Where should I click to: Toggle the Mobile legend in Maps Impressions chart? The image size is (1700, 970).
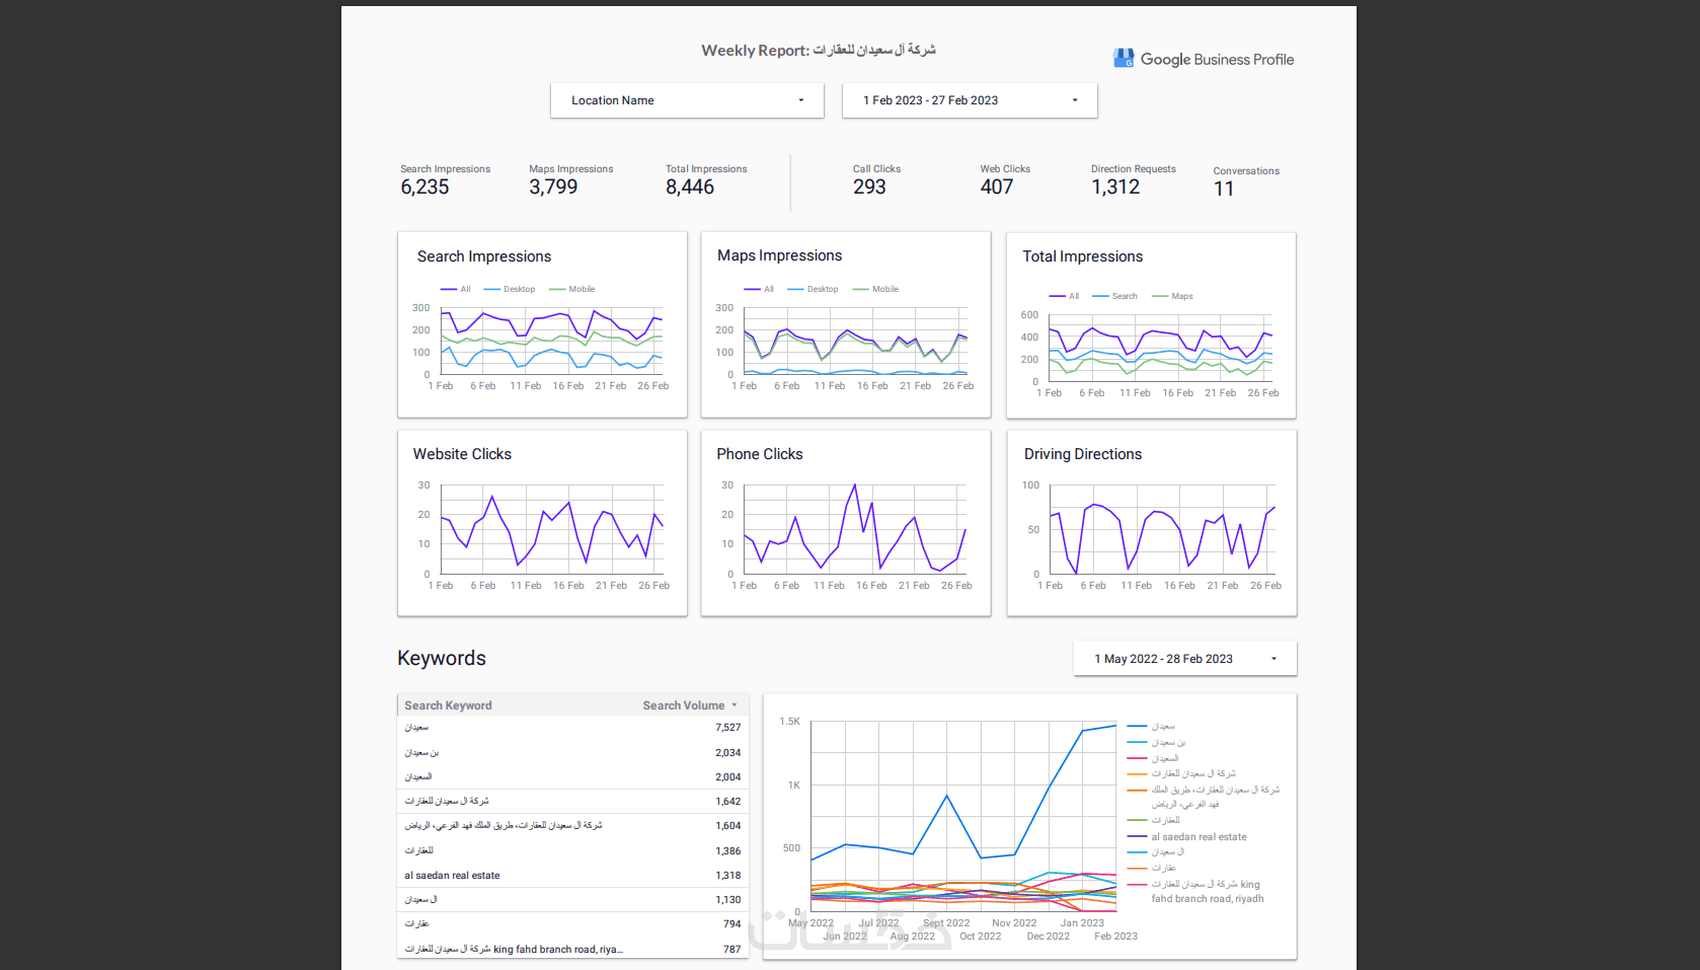tap(875, 289)
